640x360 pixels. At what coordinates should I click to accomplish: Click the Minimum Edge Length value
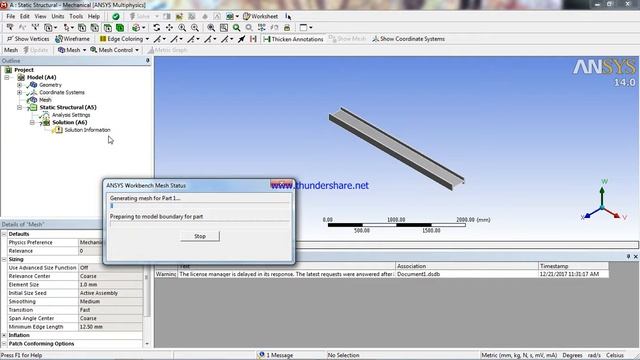coord(110,327)
